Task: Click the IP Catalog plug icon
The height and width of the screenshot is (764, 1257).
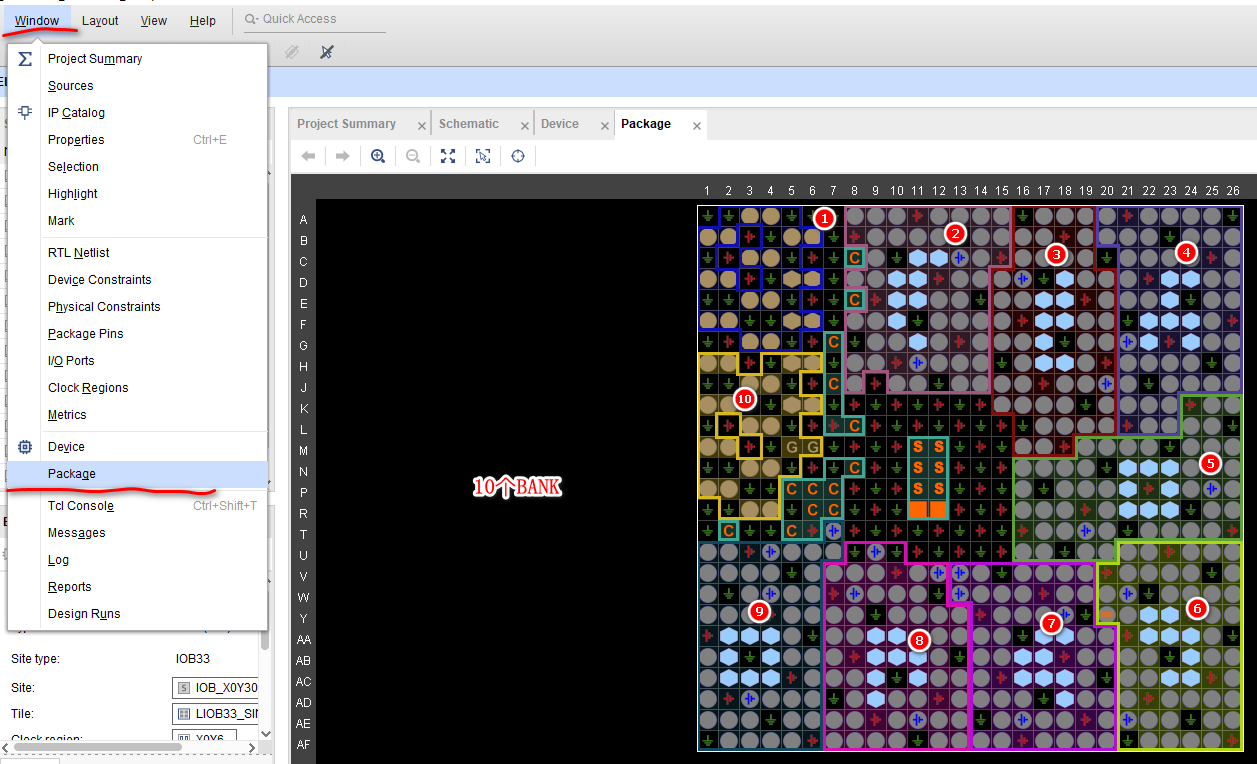Action: coord(25,112)
